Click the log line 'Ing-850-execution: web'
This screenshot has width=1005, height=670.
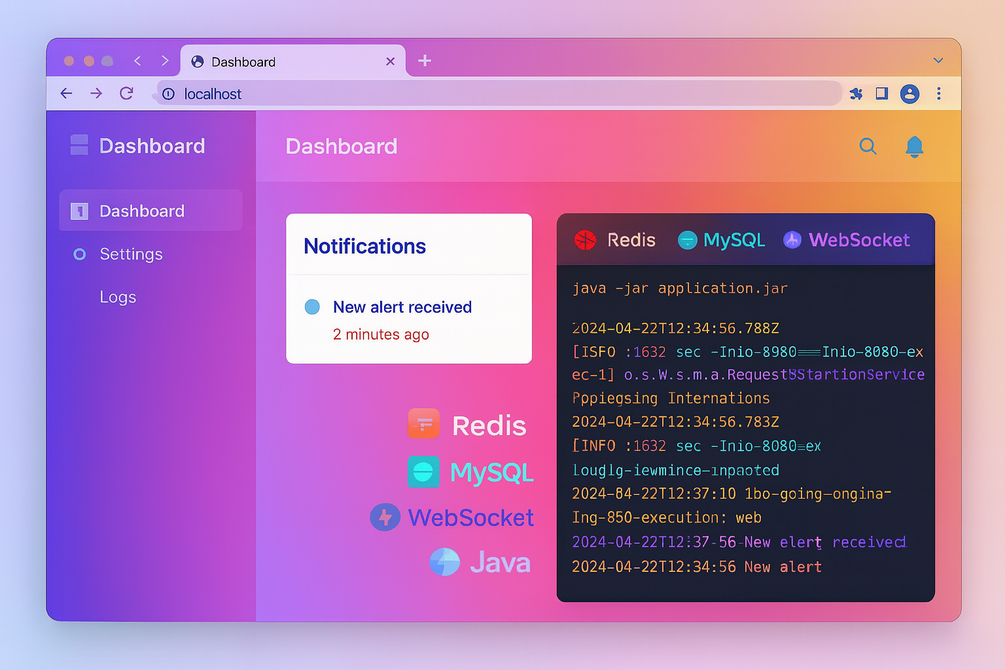pyautogui.click(x=667, y=517)
